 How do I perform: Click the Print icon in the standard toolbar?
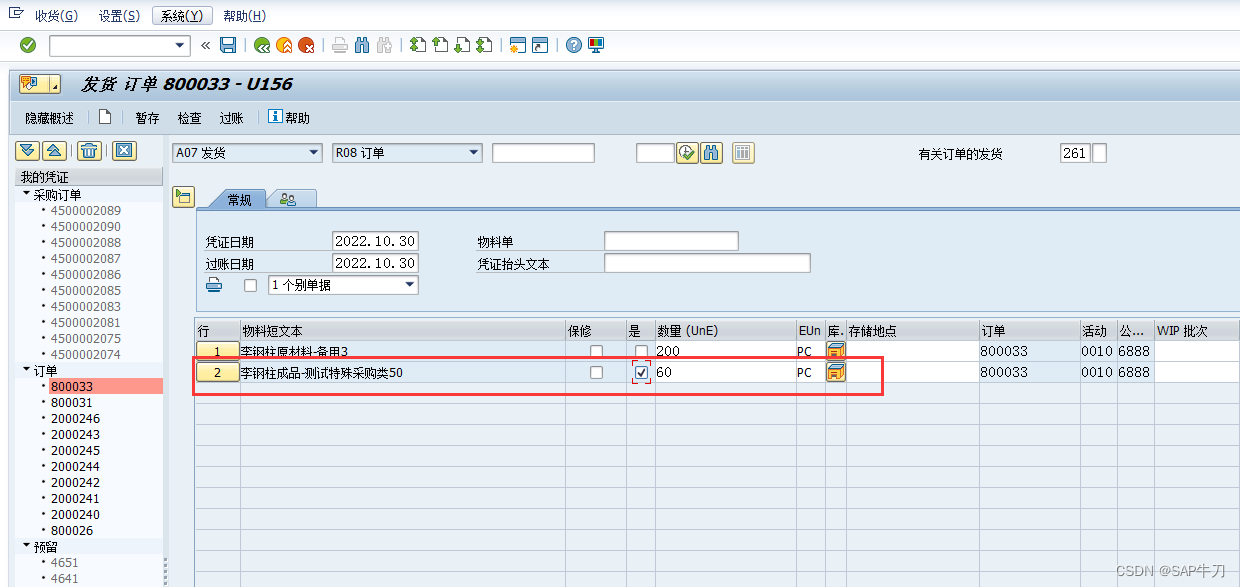pos(340,45)
